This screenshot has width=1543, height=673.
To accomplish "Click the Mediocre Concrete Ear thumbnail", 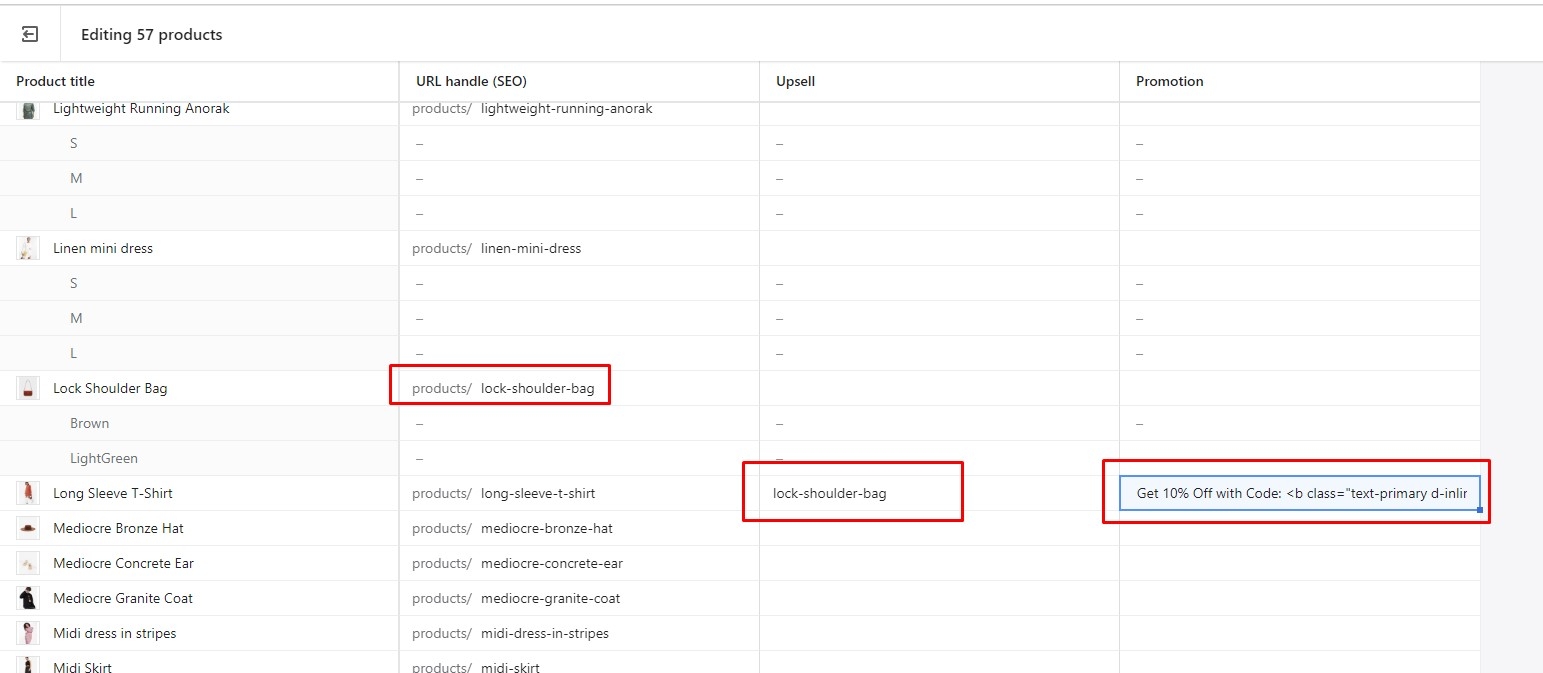I will pyautogui.click(x=28, y=563).
